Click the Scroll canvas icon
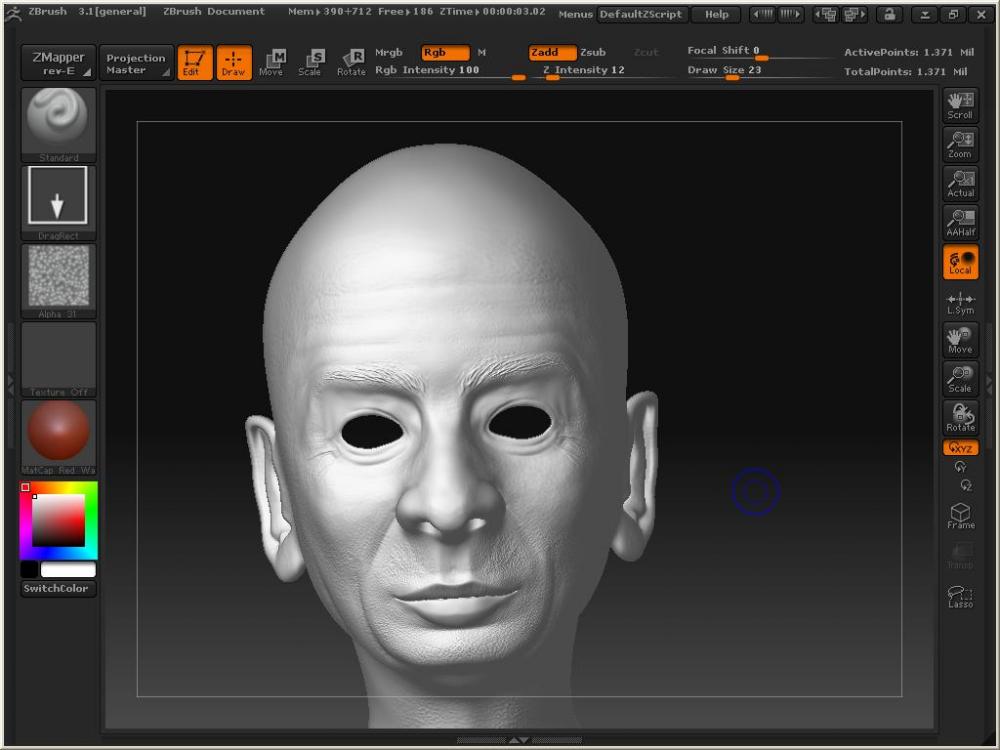The height and width of the screenshot is (750, 1000). point(960,105)
